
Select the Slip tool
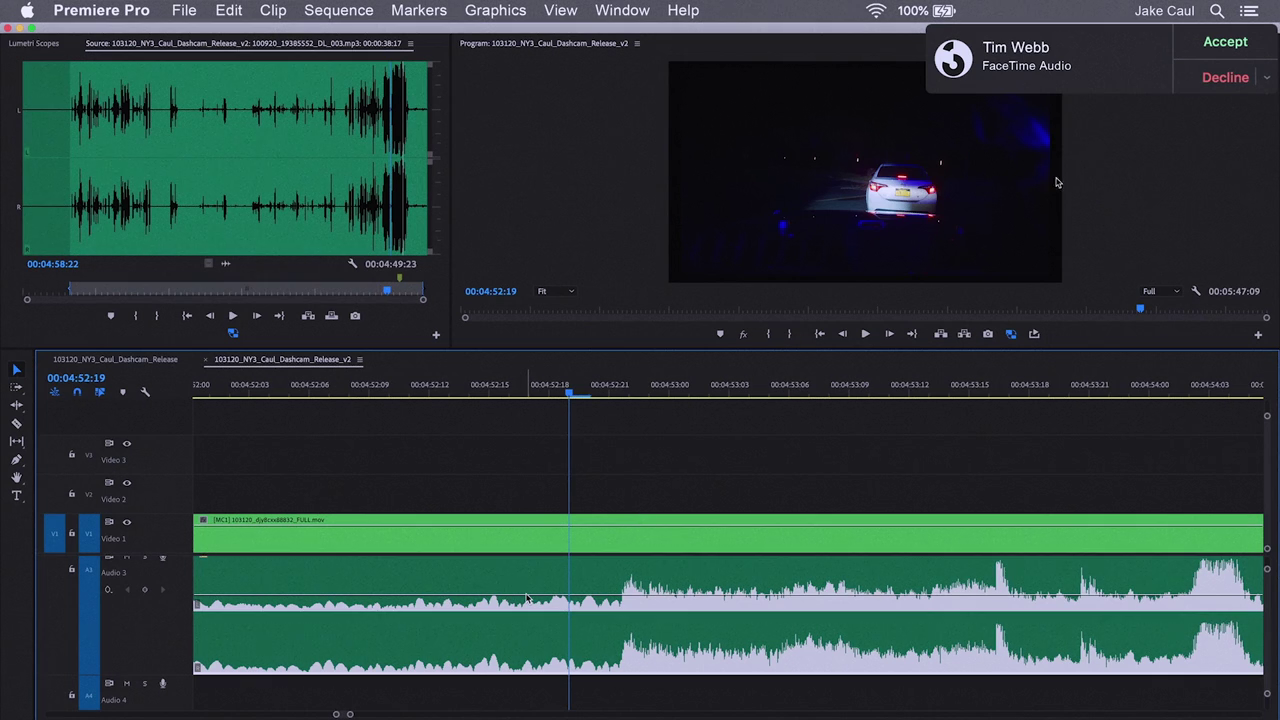point(16,441)
